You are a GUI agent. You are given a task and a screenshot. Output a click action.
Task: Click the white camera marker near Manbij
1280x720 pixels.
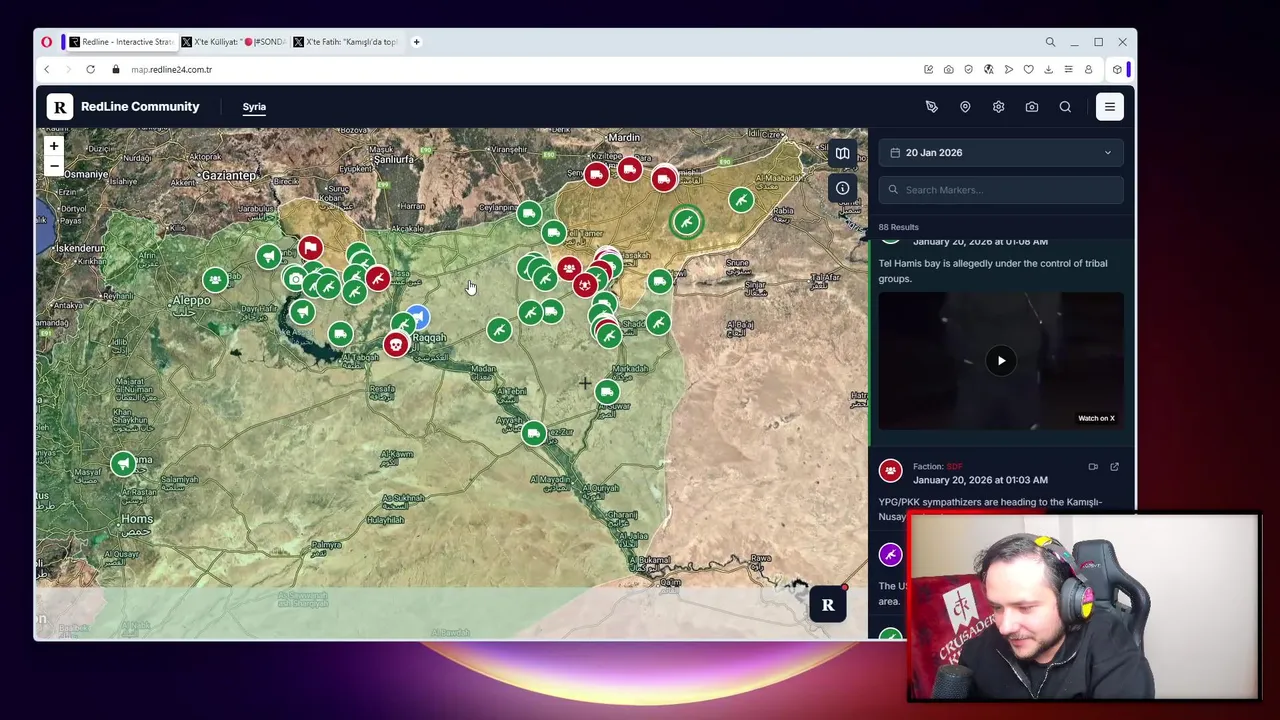coord(295,279)
